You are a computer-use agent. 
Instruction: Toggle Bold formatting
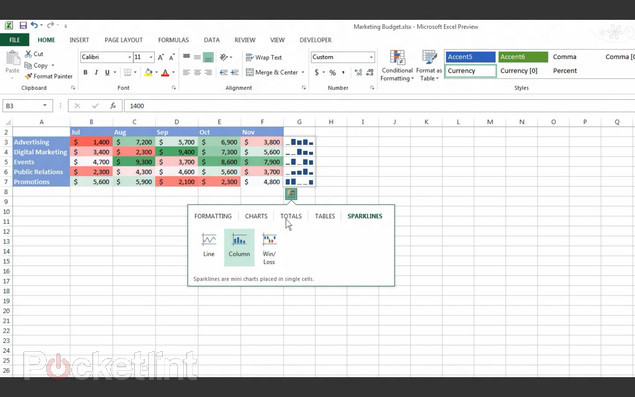point(85,73)
